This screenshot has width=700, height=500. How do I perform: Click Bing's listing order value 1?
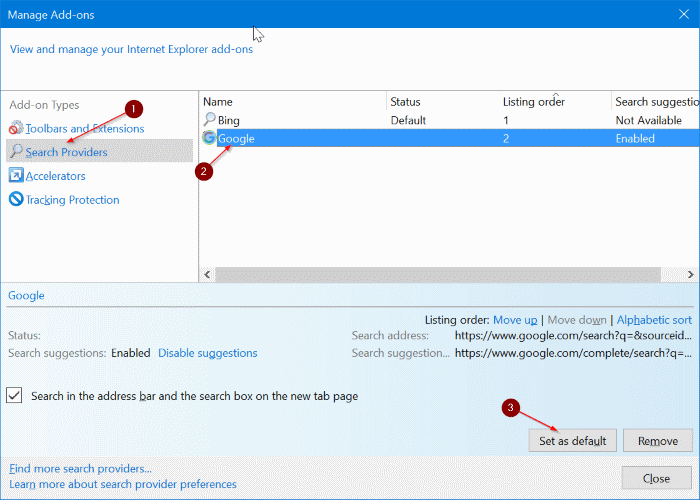click(x=506, y=120)
